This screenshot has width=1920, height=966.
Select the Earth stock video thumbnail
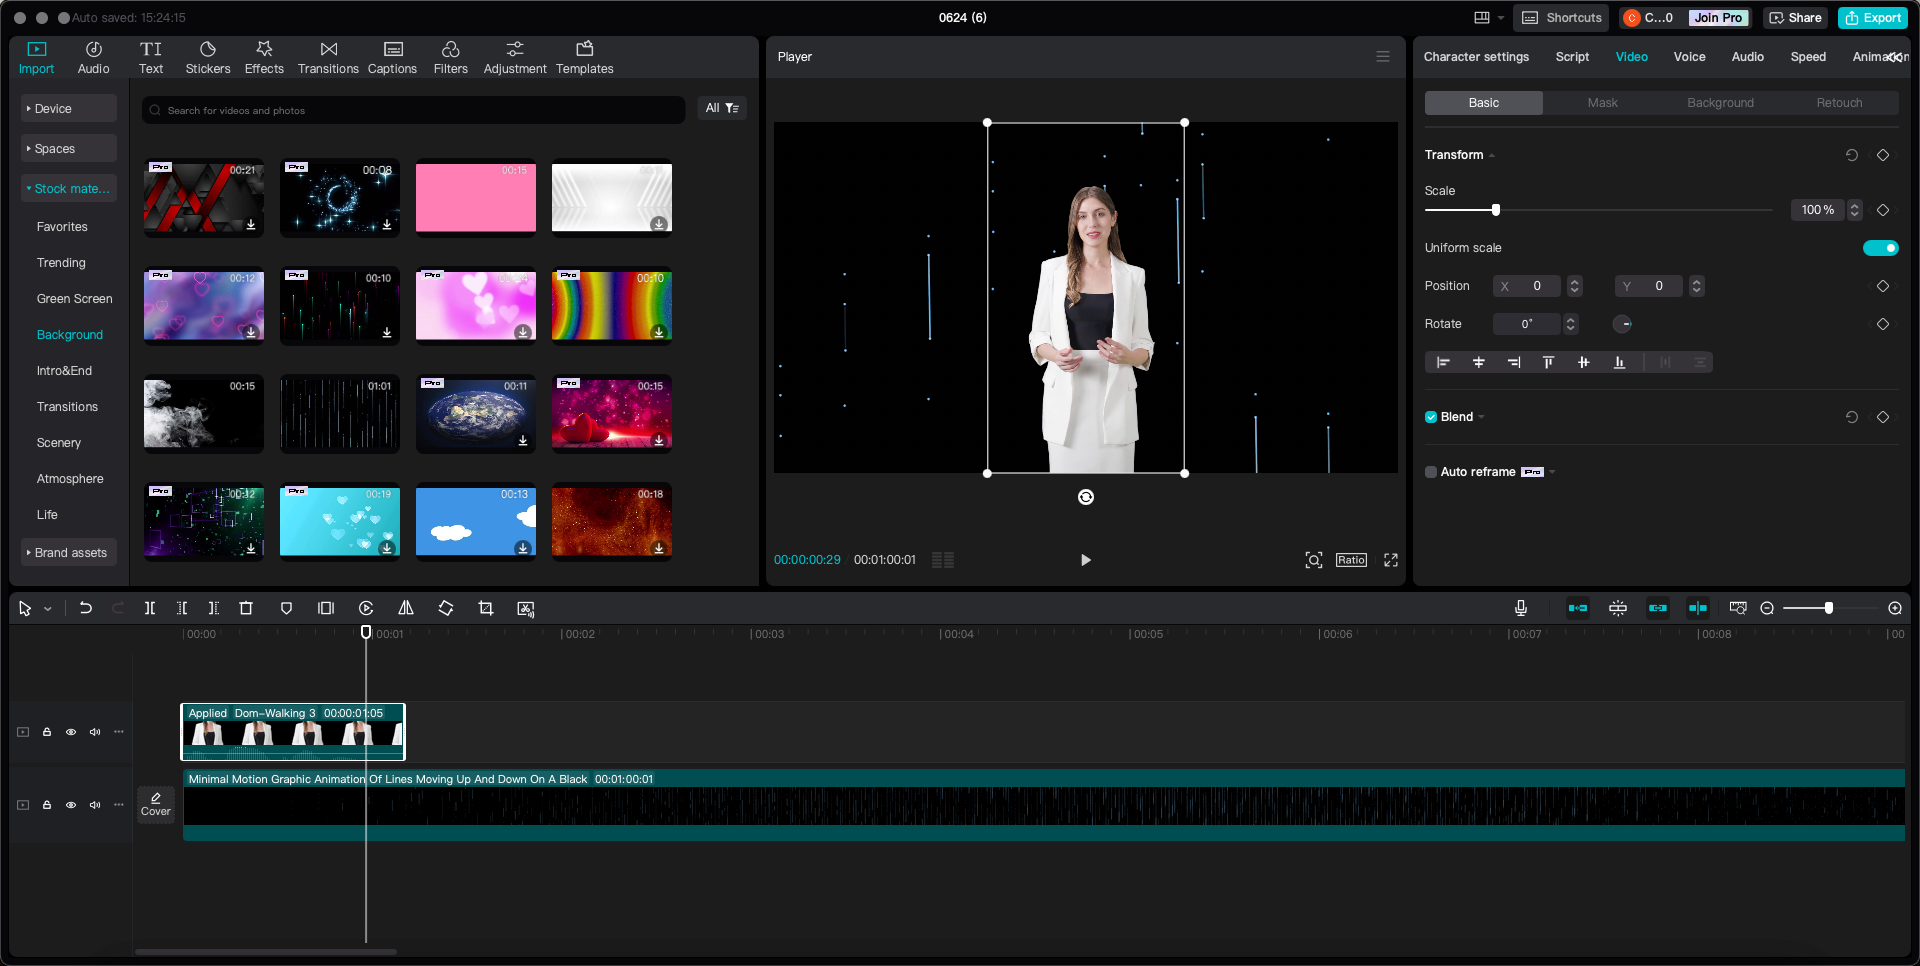coord(475,414)
